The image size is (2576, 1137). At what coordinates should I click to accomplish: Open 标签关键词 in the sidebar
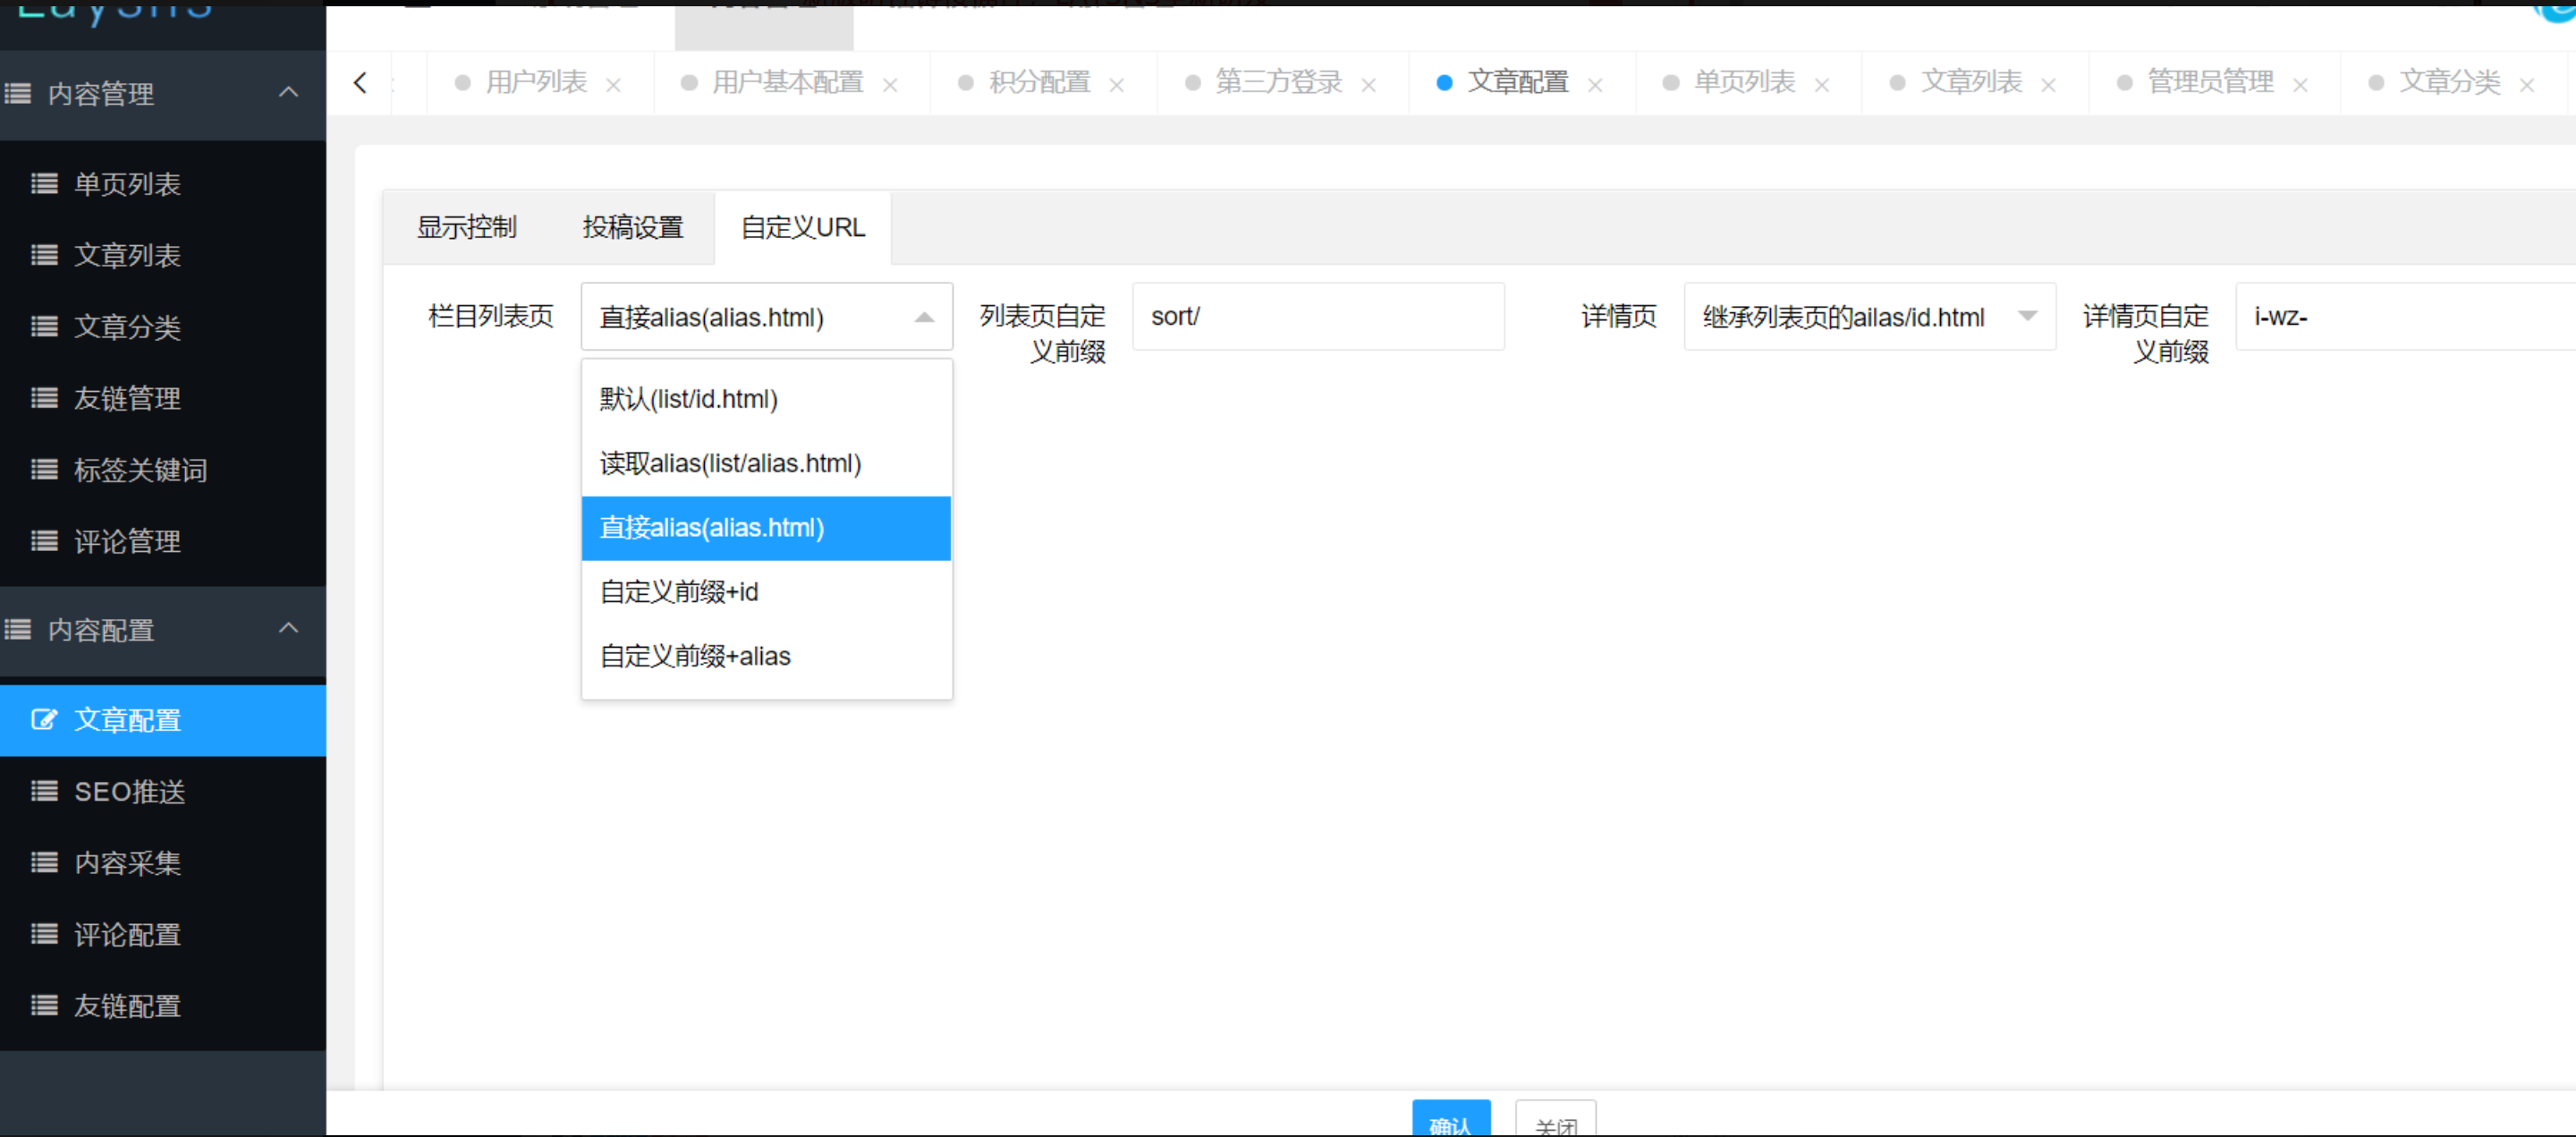[x=163, y=470]
